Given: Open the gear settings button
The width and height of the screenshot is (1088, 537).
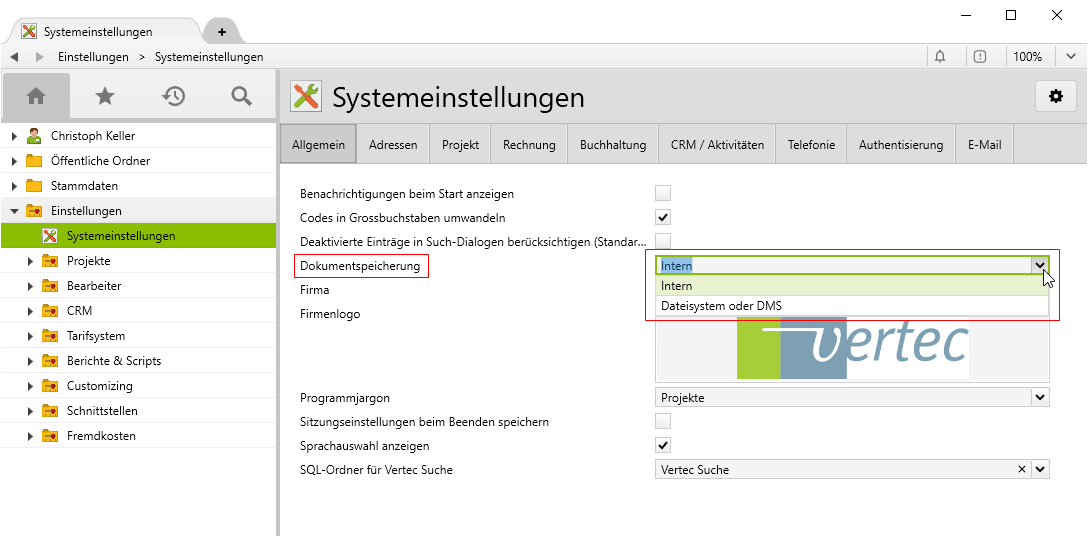Looking at the screenshot, I should click(1055, 96).
